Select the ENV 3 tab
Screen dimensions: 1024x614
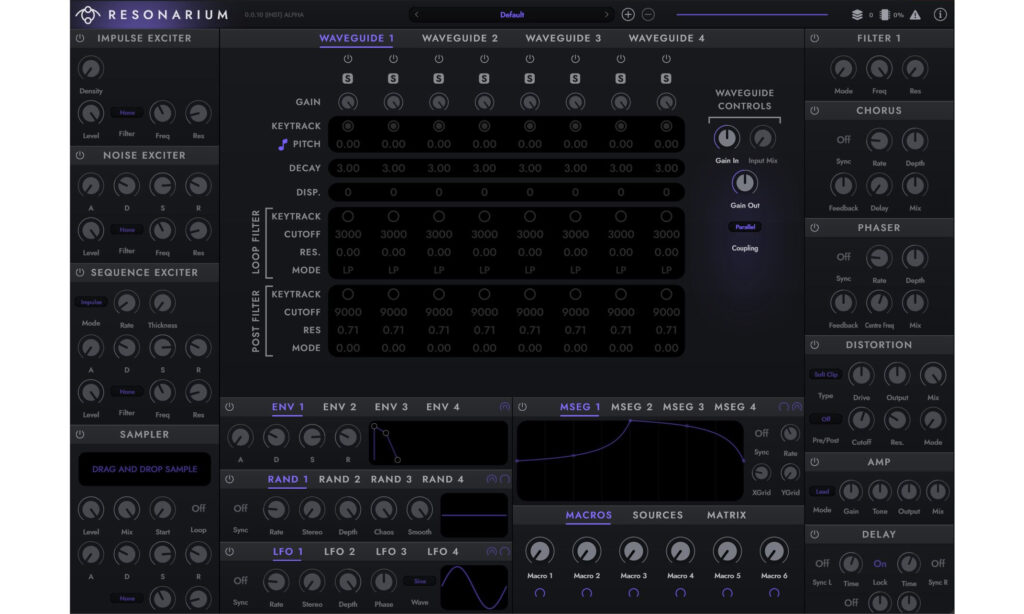click(391, 407)
